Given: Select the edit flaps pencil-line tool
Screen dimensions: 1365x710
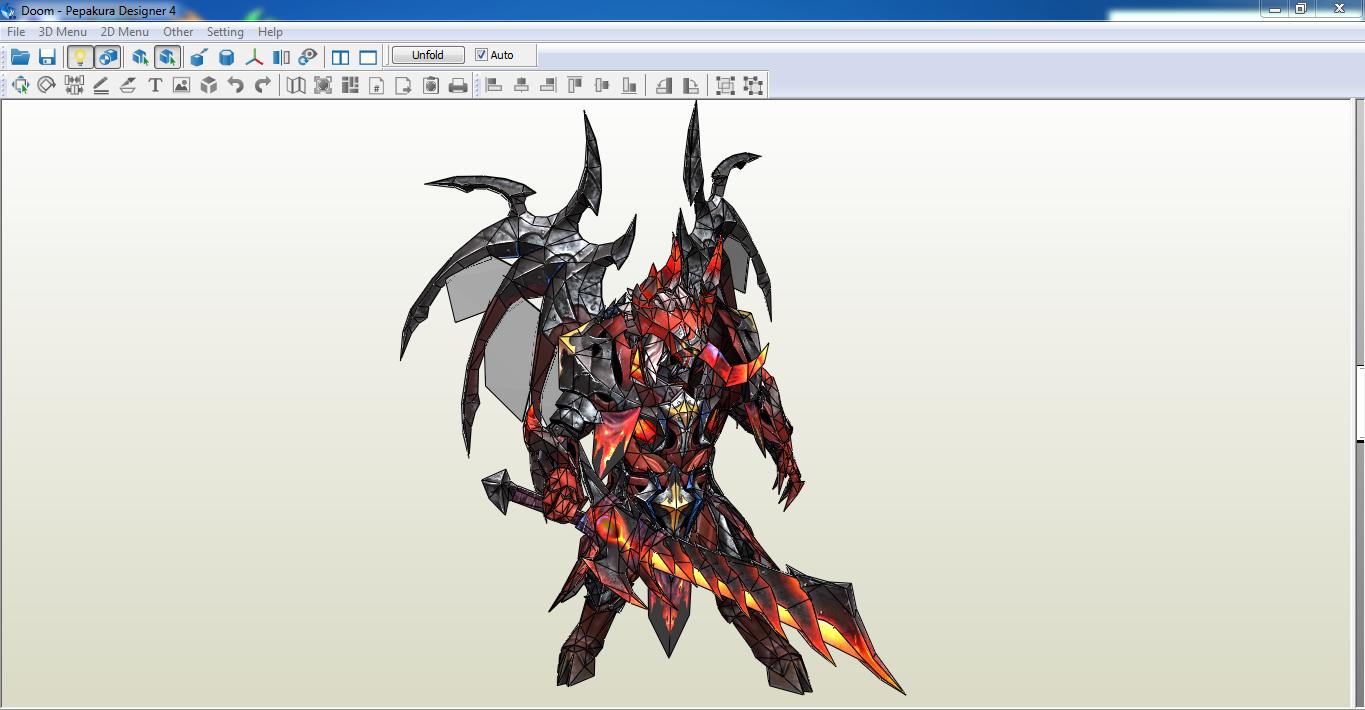Looking at the screenshot, I should [x=100, y=86].
